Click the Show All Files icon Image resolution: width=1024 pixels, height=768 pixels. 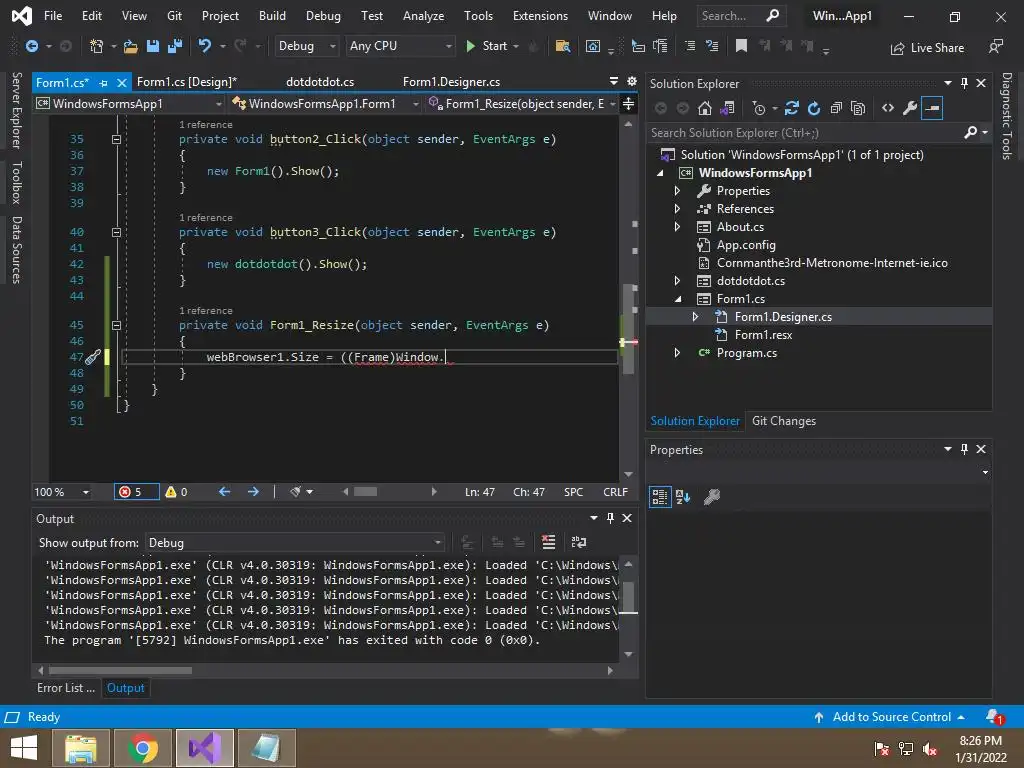[x=858, y=108]
